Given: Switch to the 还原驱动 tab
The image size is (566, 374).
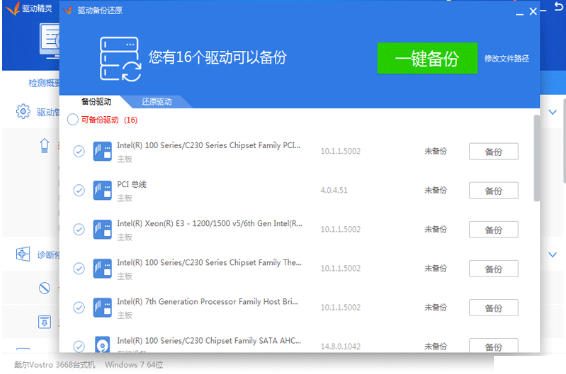Looking at the screenshot, I should (157, 101).
